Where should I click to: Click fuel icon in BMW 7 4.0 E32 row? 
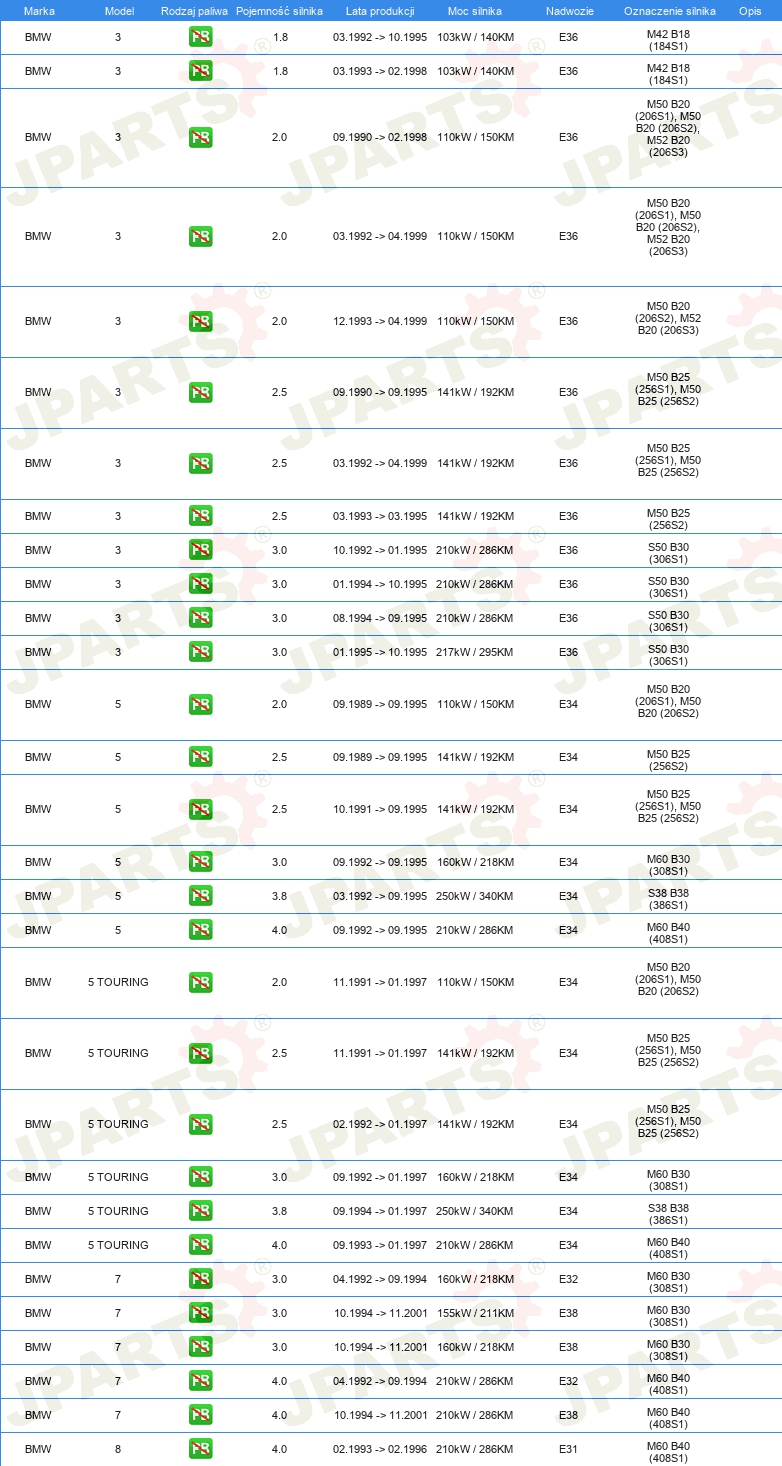point(200,1382)
